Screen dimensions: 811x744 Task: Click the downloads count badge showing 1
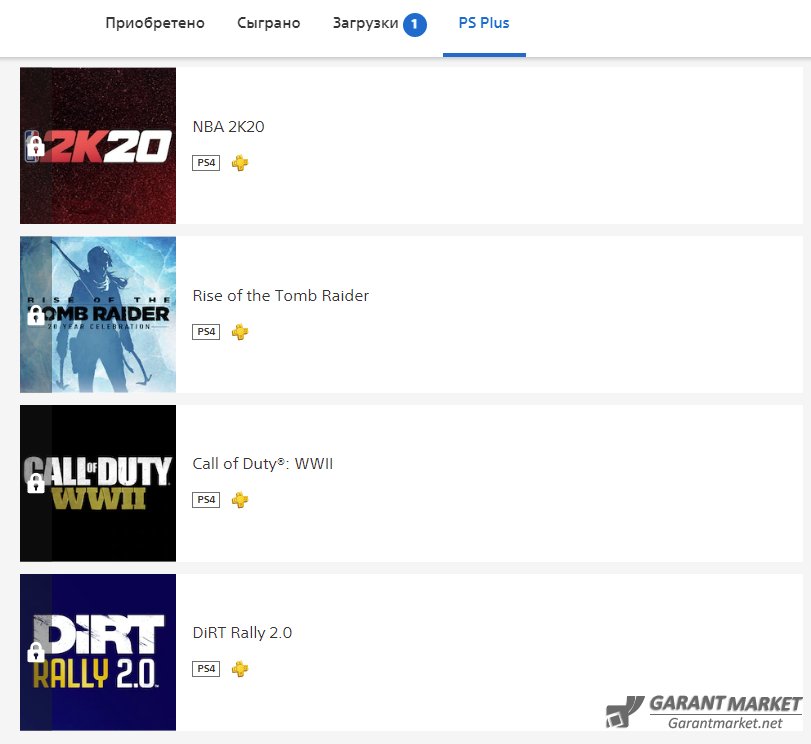pyautogui.click(x=415, y=24)
